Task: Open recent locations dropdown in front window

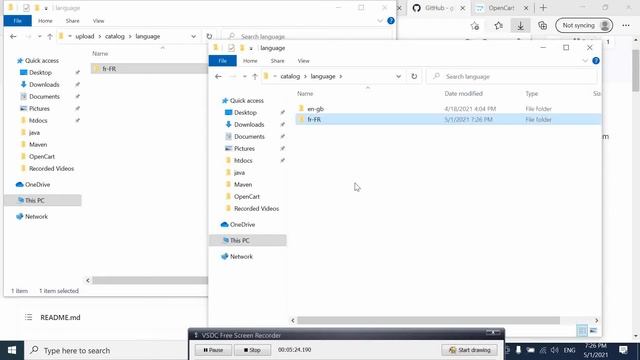Action: point(244,76)
